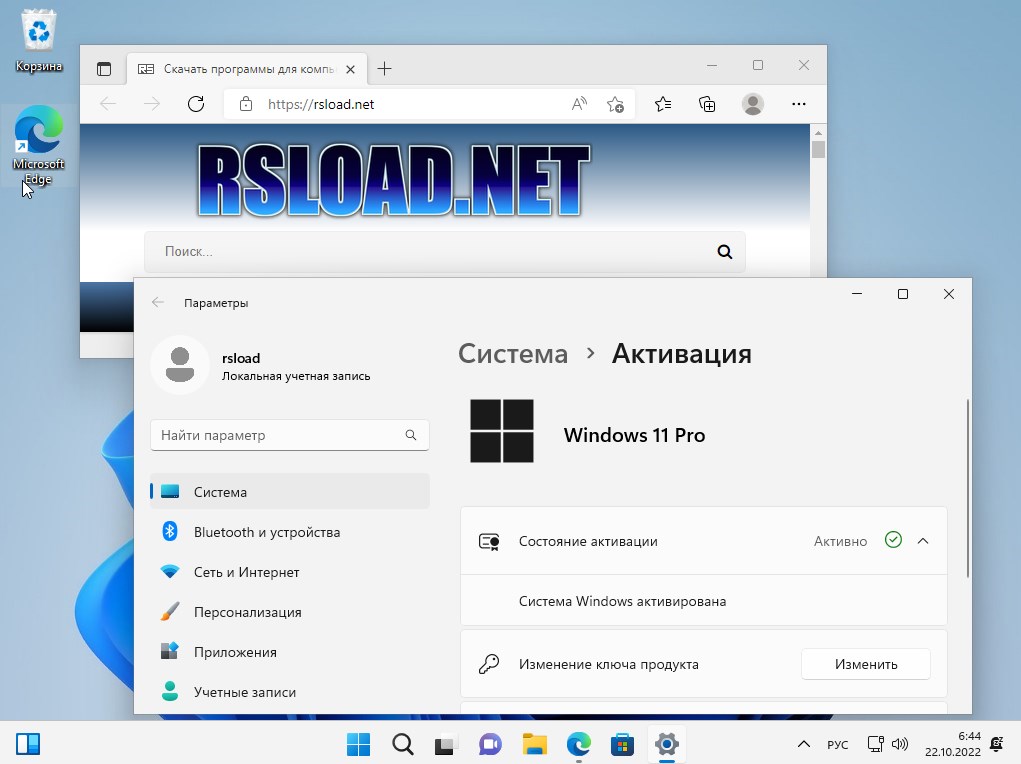Focus the Settings search box
This screenshot has width=1021, height=764.
(x=290, y=435)
